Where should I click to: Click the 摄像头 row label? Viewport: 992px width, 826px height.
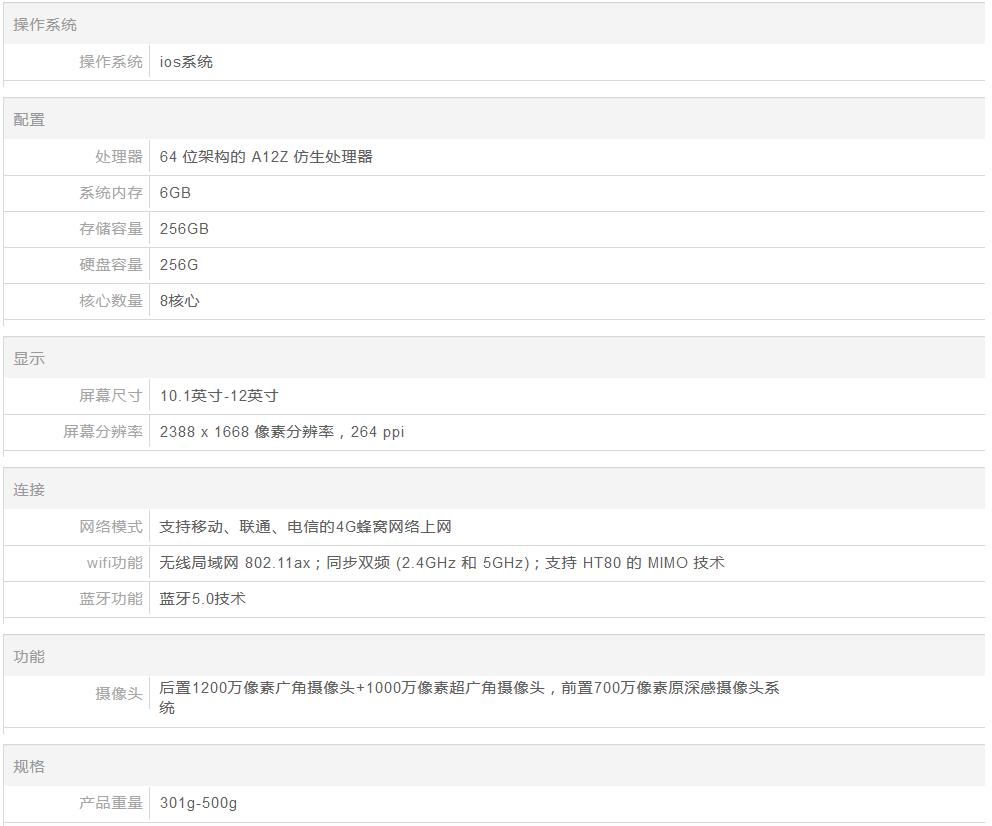coord(119,693)
